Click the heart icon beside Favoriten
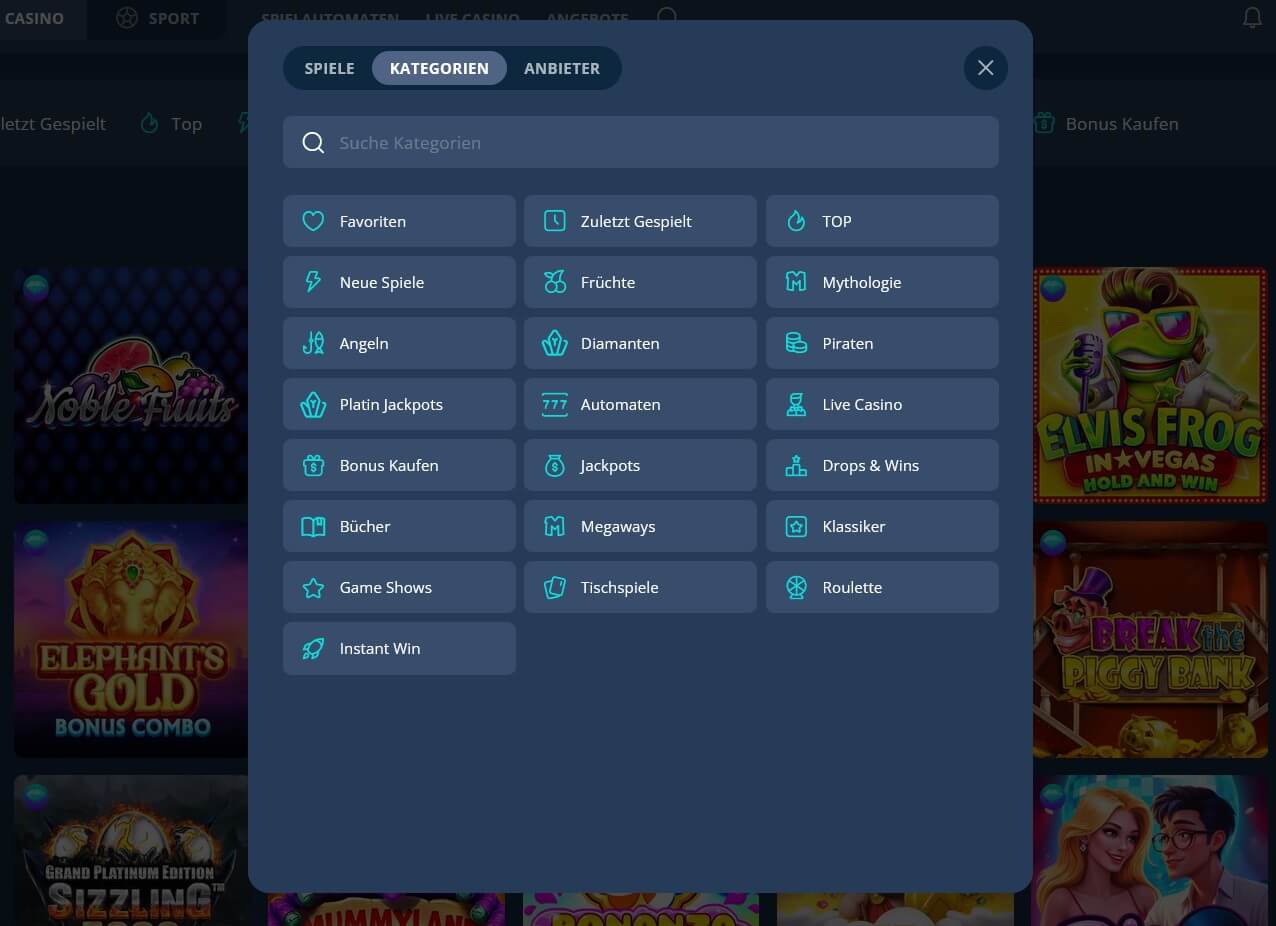Screen dimensions: 1276x926 pyautogui.click(x=313, y=221)
